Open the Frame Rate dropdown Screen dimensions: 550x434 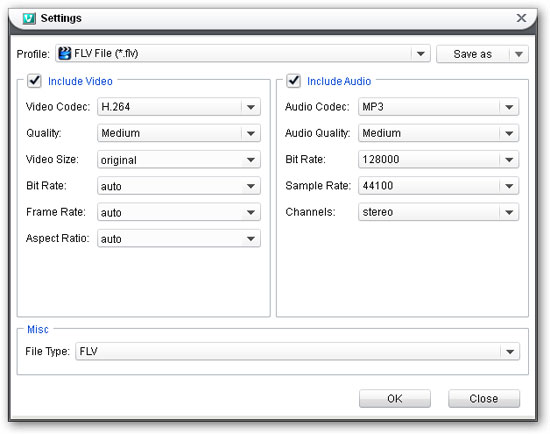(x=179, y=212)
